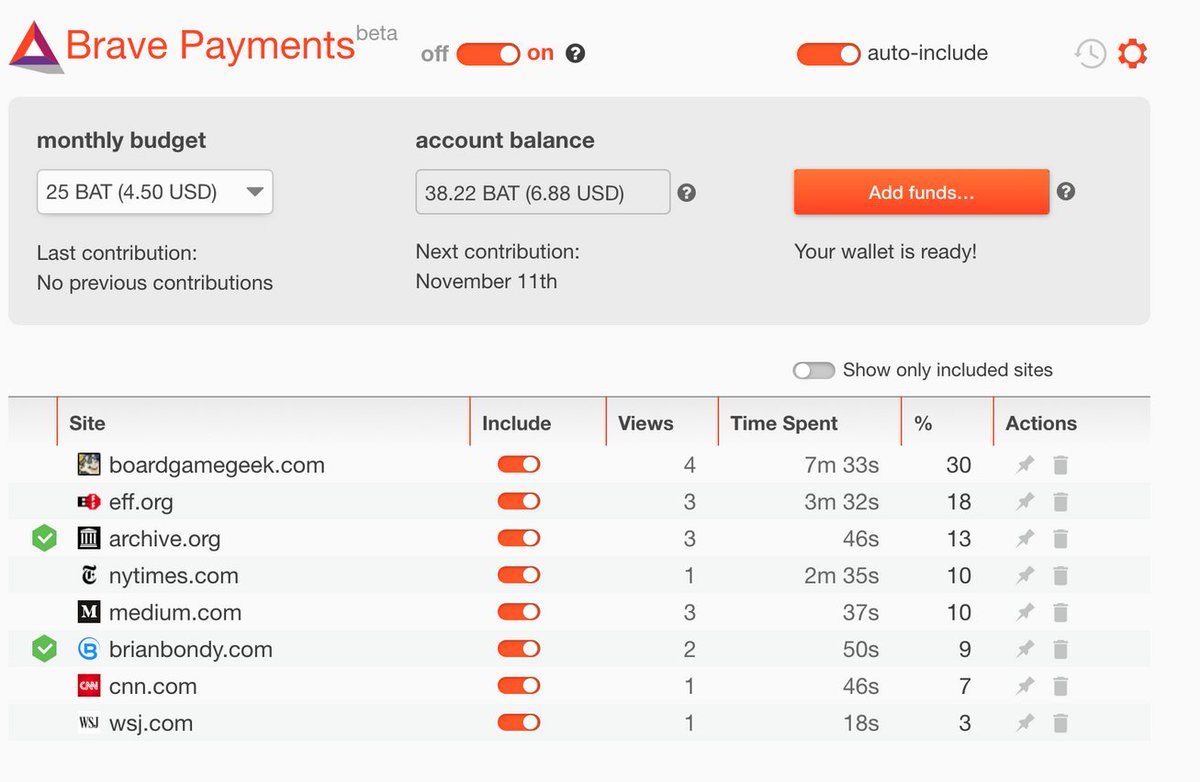Pin cnn.com site
This screenshot has height=782, width=1200.
pos(1025,686)
